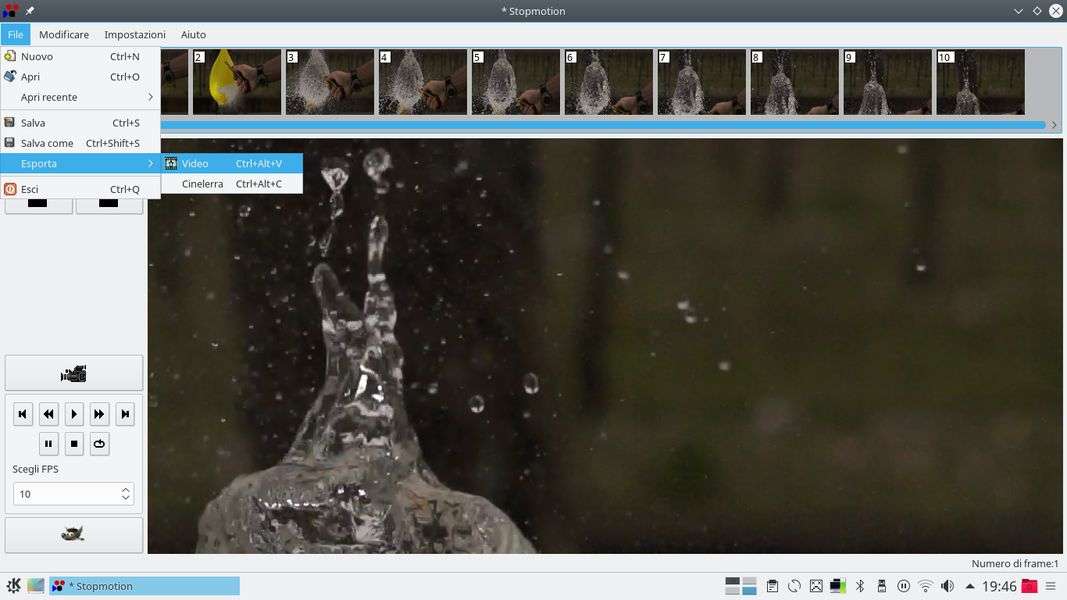Click the USB device tray icon
1067x600 pixels.
[x=882, y=586]
